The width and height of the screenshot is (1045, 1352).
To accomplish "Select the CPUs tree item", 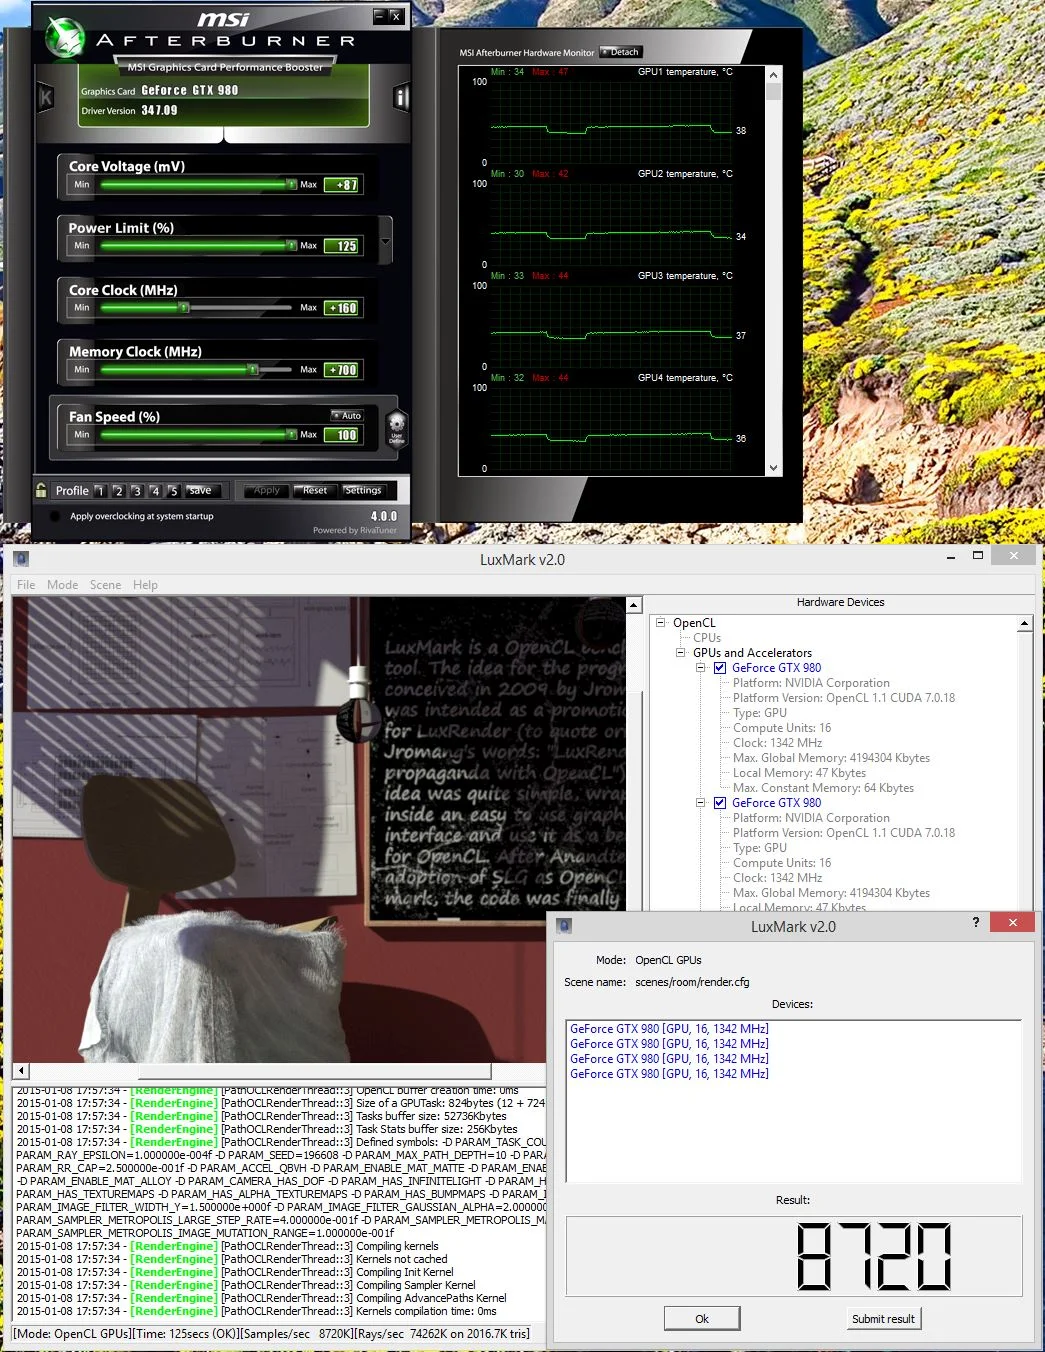I will [707, 637].
